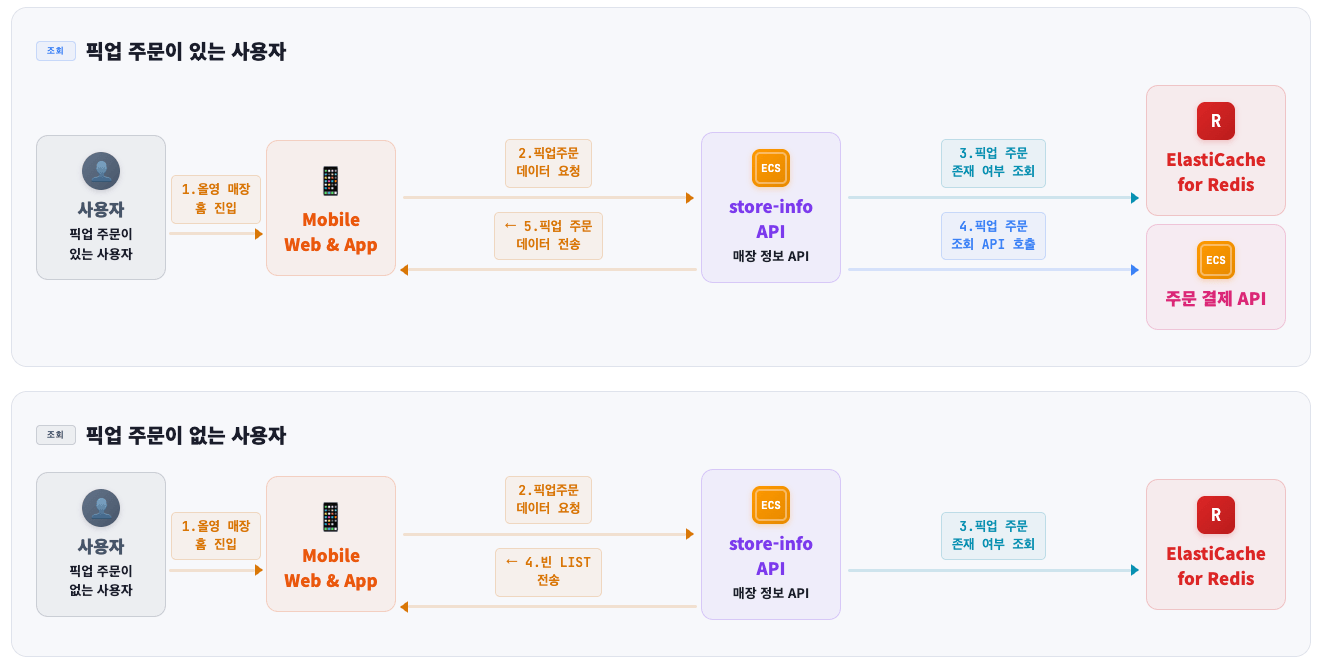Click the 픽업 주문이 없는 사용자 section heading
Screen dimensions: 1327x668
point(186,436)
